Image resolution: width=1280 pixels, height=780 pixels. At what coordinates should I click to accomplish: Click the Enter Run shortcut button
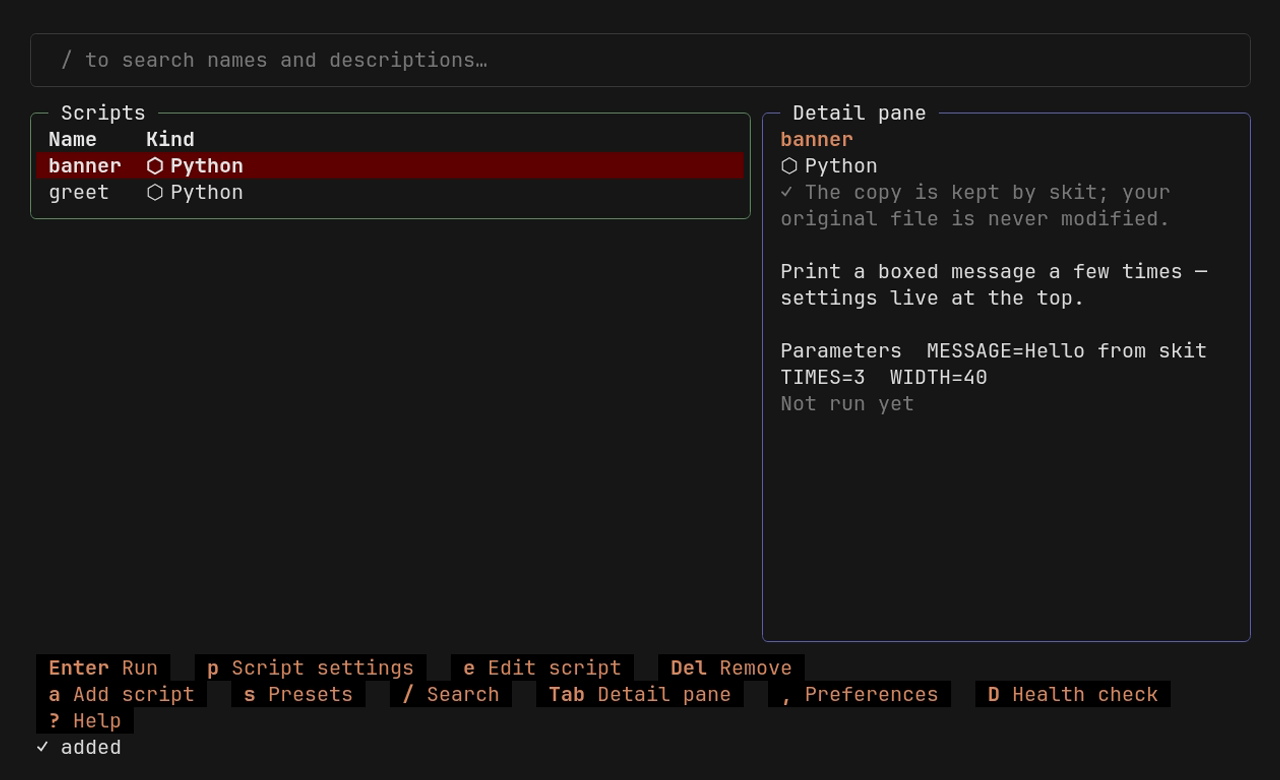coord(103,668)
